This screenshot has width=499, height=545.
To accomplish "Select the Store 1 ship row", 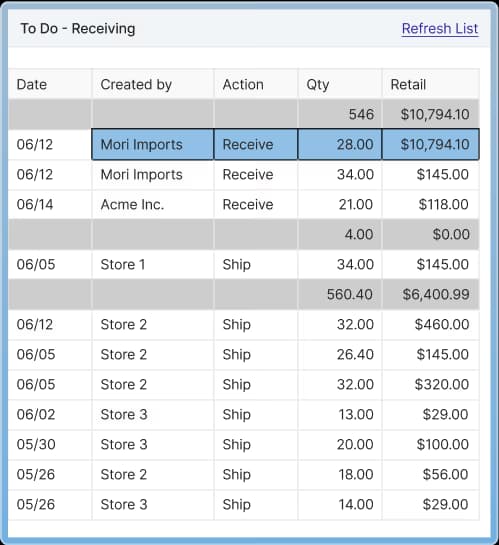I will point(244,265).
